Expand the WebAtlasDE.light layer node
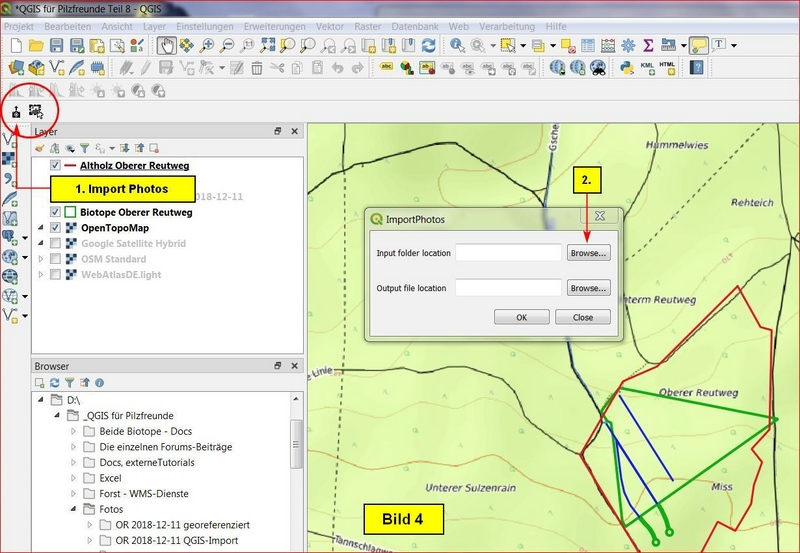Viewport: 800px width, 553px height. 40,274
